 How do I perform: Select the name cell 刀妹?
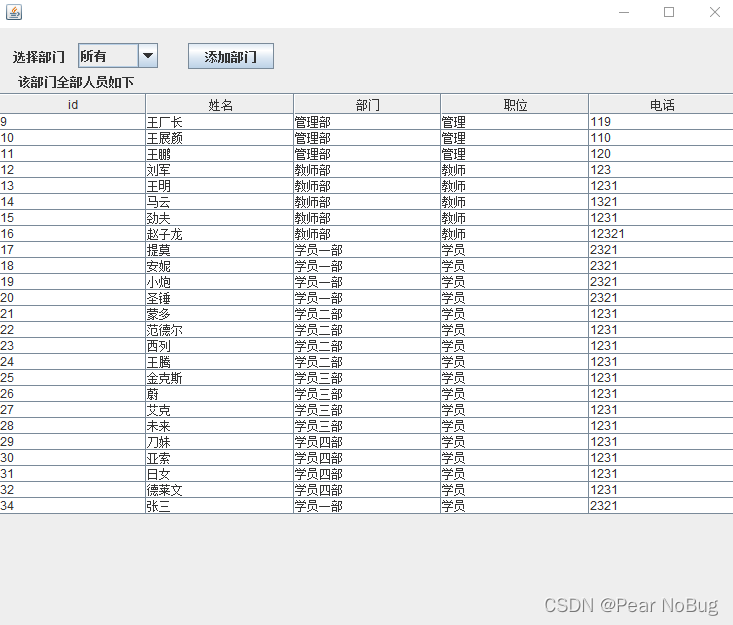pyautogui.click(x=220, y=442)
